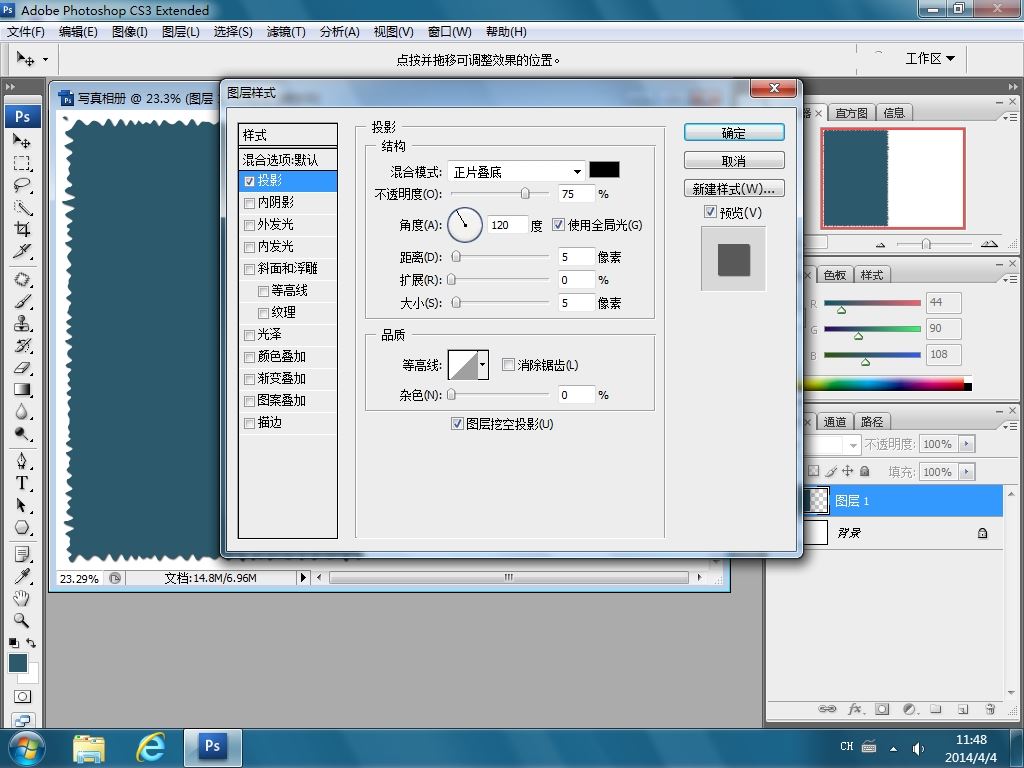Select the Zoom tool
1024x768 pixels.
click(x=22, y=620)
